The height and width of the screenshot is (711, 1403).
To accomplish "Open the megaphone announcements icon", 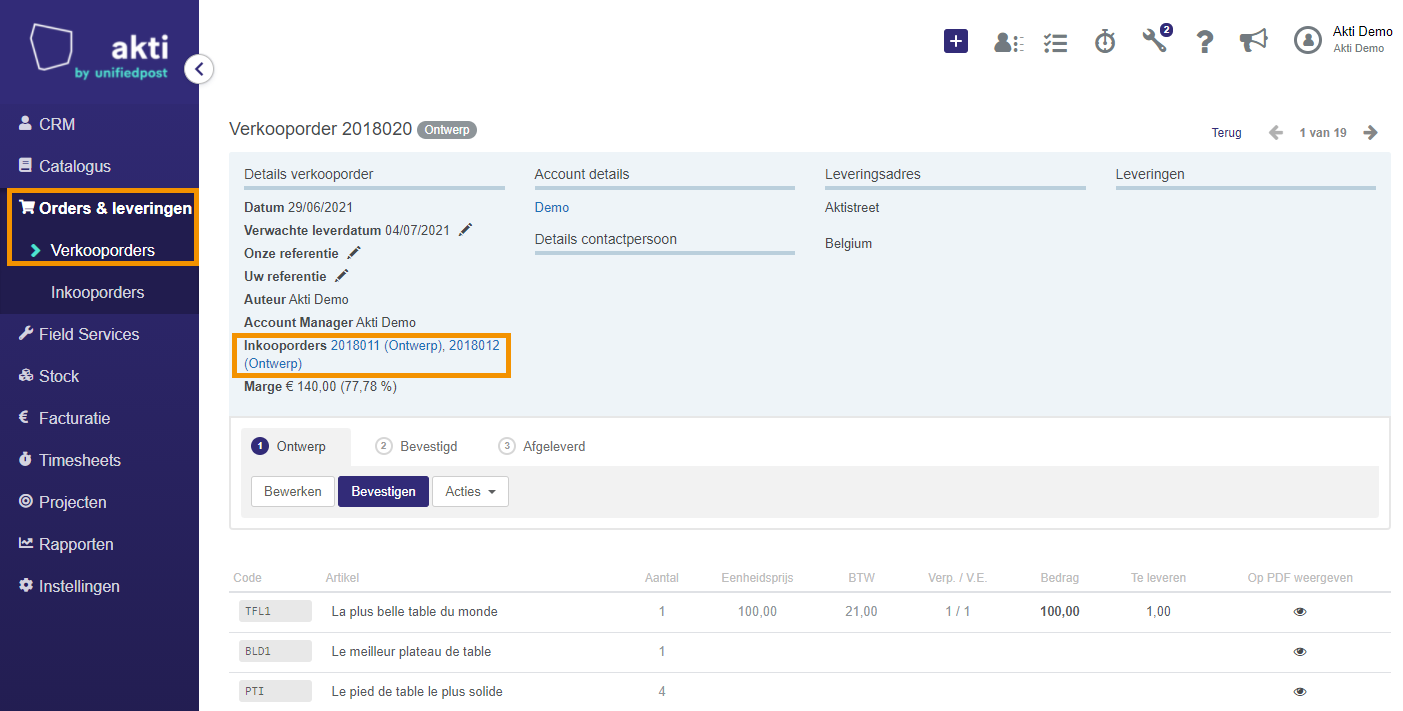I will [x=1253, y=40].
